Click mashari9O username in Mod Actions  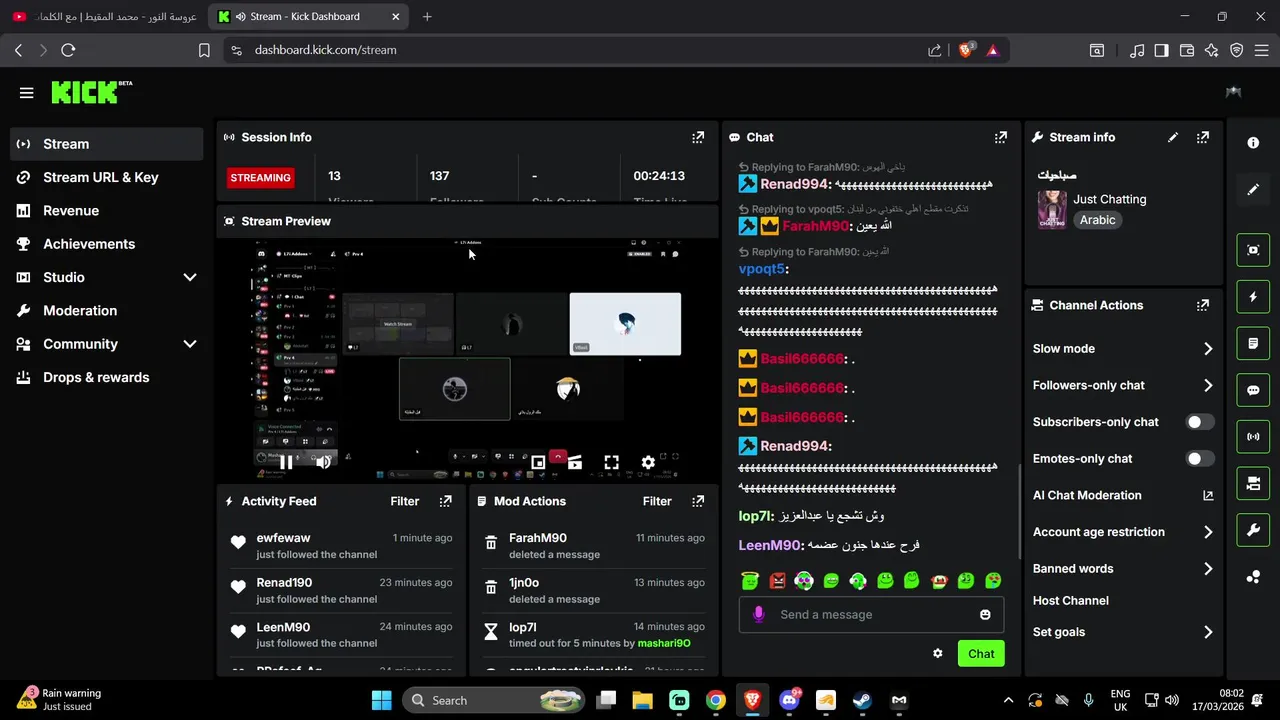(x=664, y=643)
